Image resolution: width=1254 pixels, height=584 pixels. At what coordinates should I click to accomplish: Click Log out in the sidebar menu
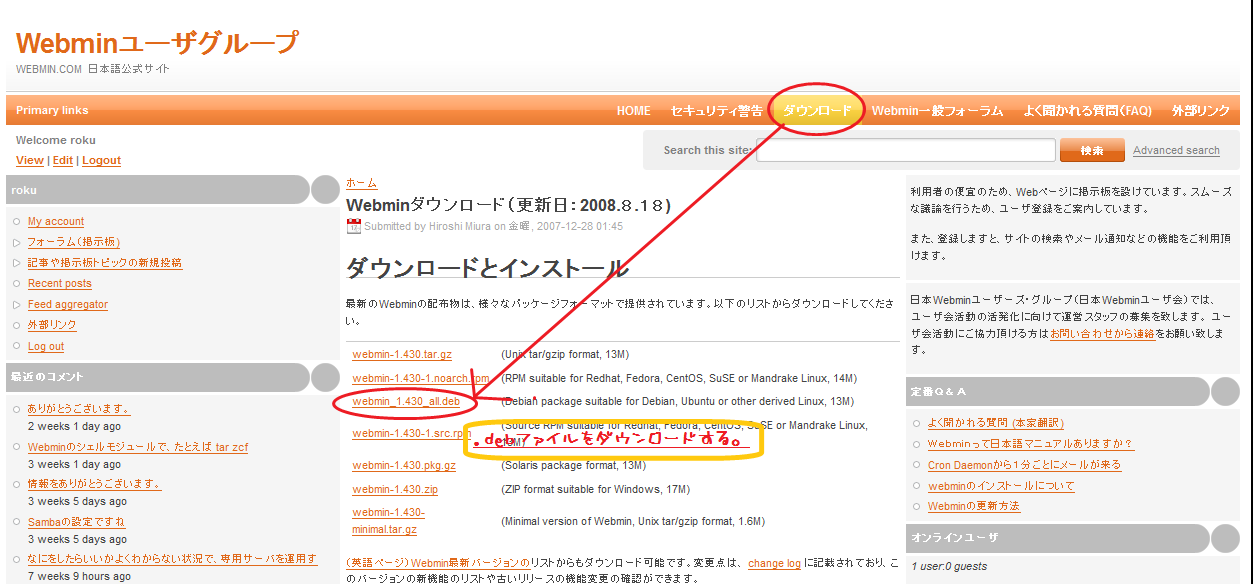click(x=46, y=347)
